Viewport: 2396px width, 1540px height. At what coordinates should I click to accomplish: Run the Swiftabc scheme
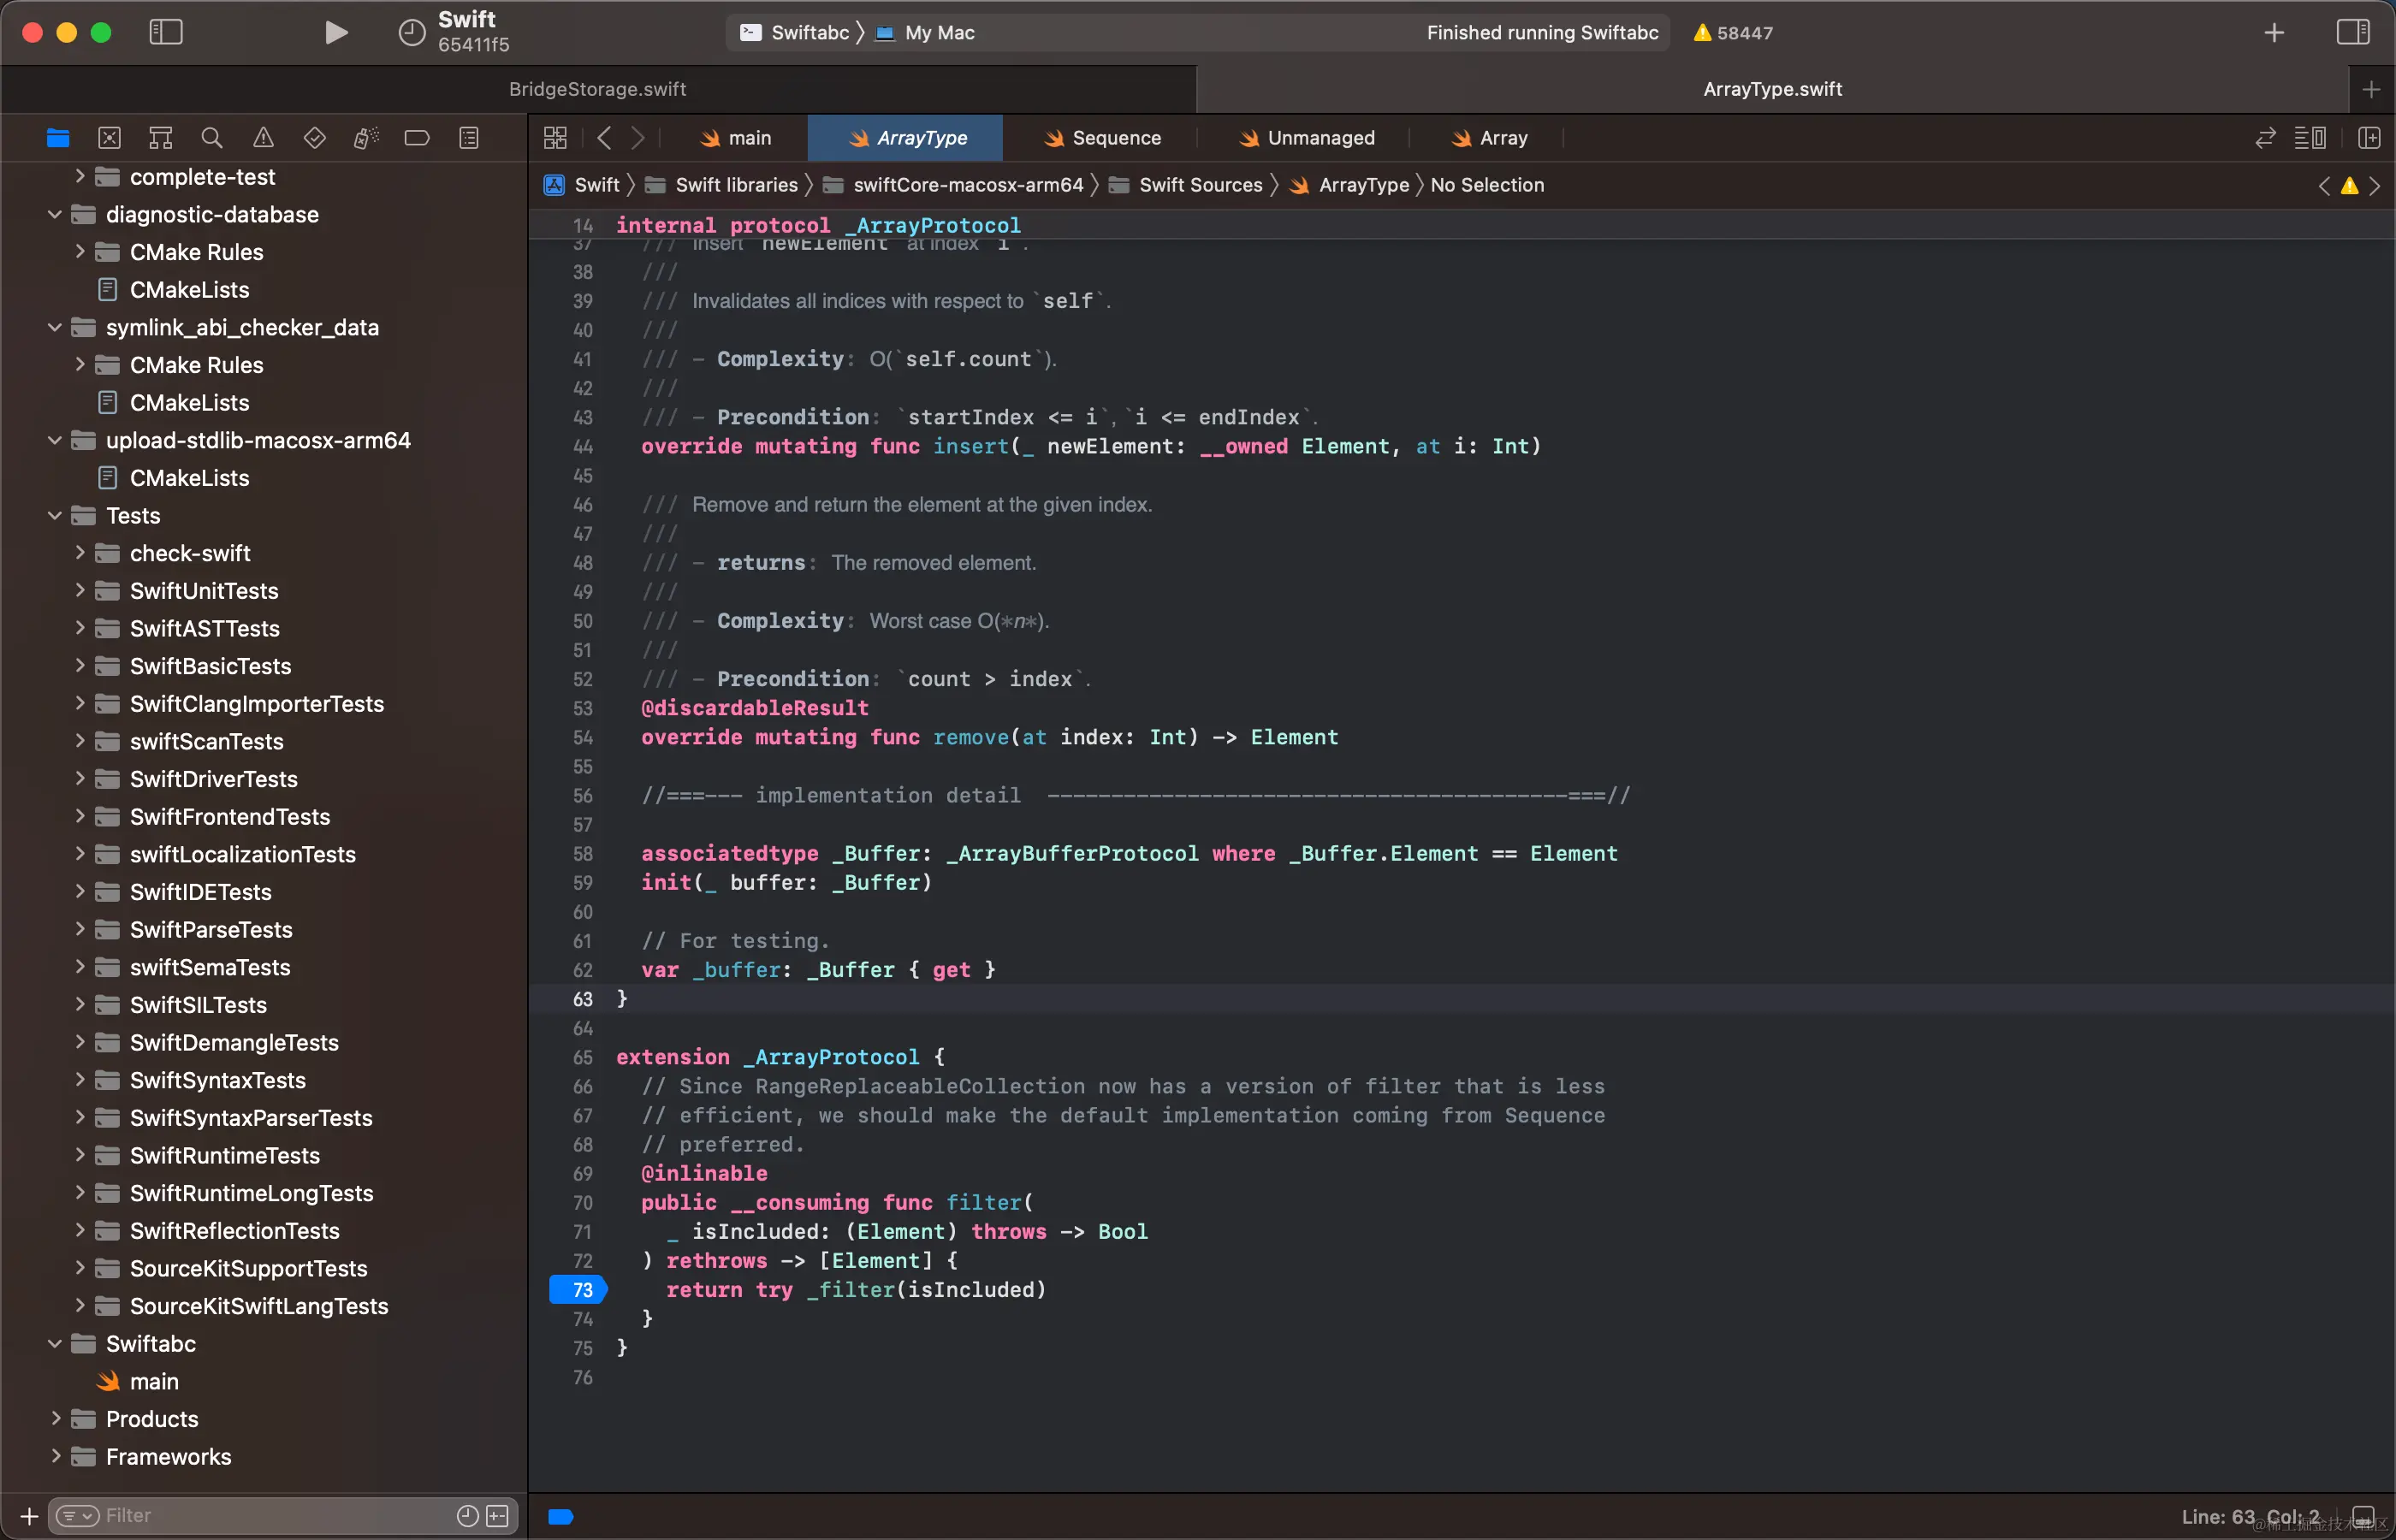(337, 32)
